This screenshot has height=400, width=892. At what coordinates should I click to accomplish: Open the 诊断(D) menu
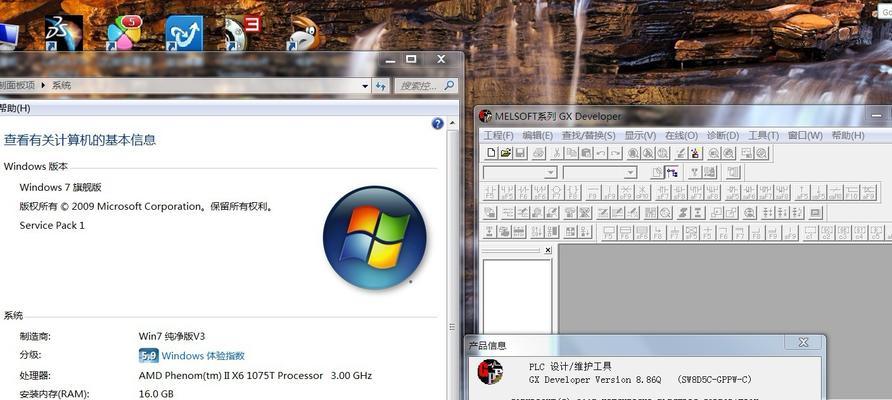(722, 135)
